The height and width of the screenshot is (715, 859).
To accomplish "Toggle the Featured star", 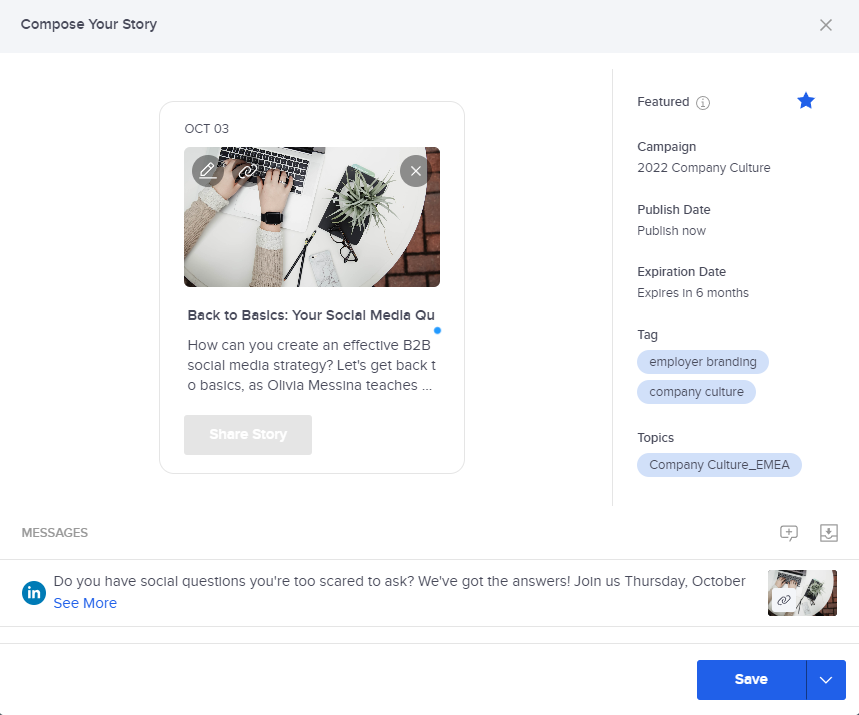I will coord(806,101).
